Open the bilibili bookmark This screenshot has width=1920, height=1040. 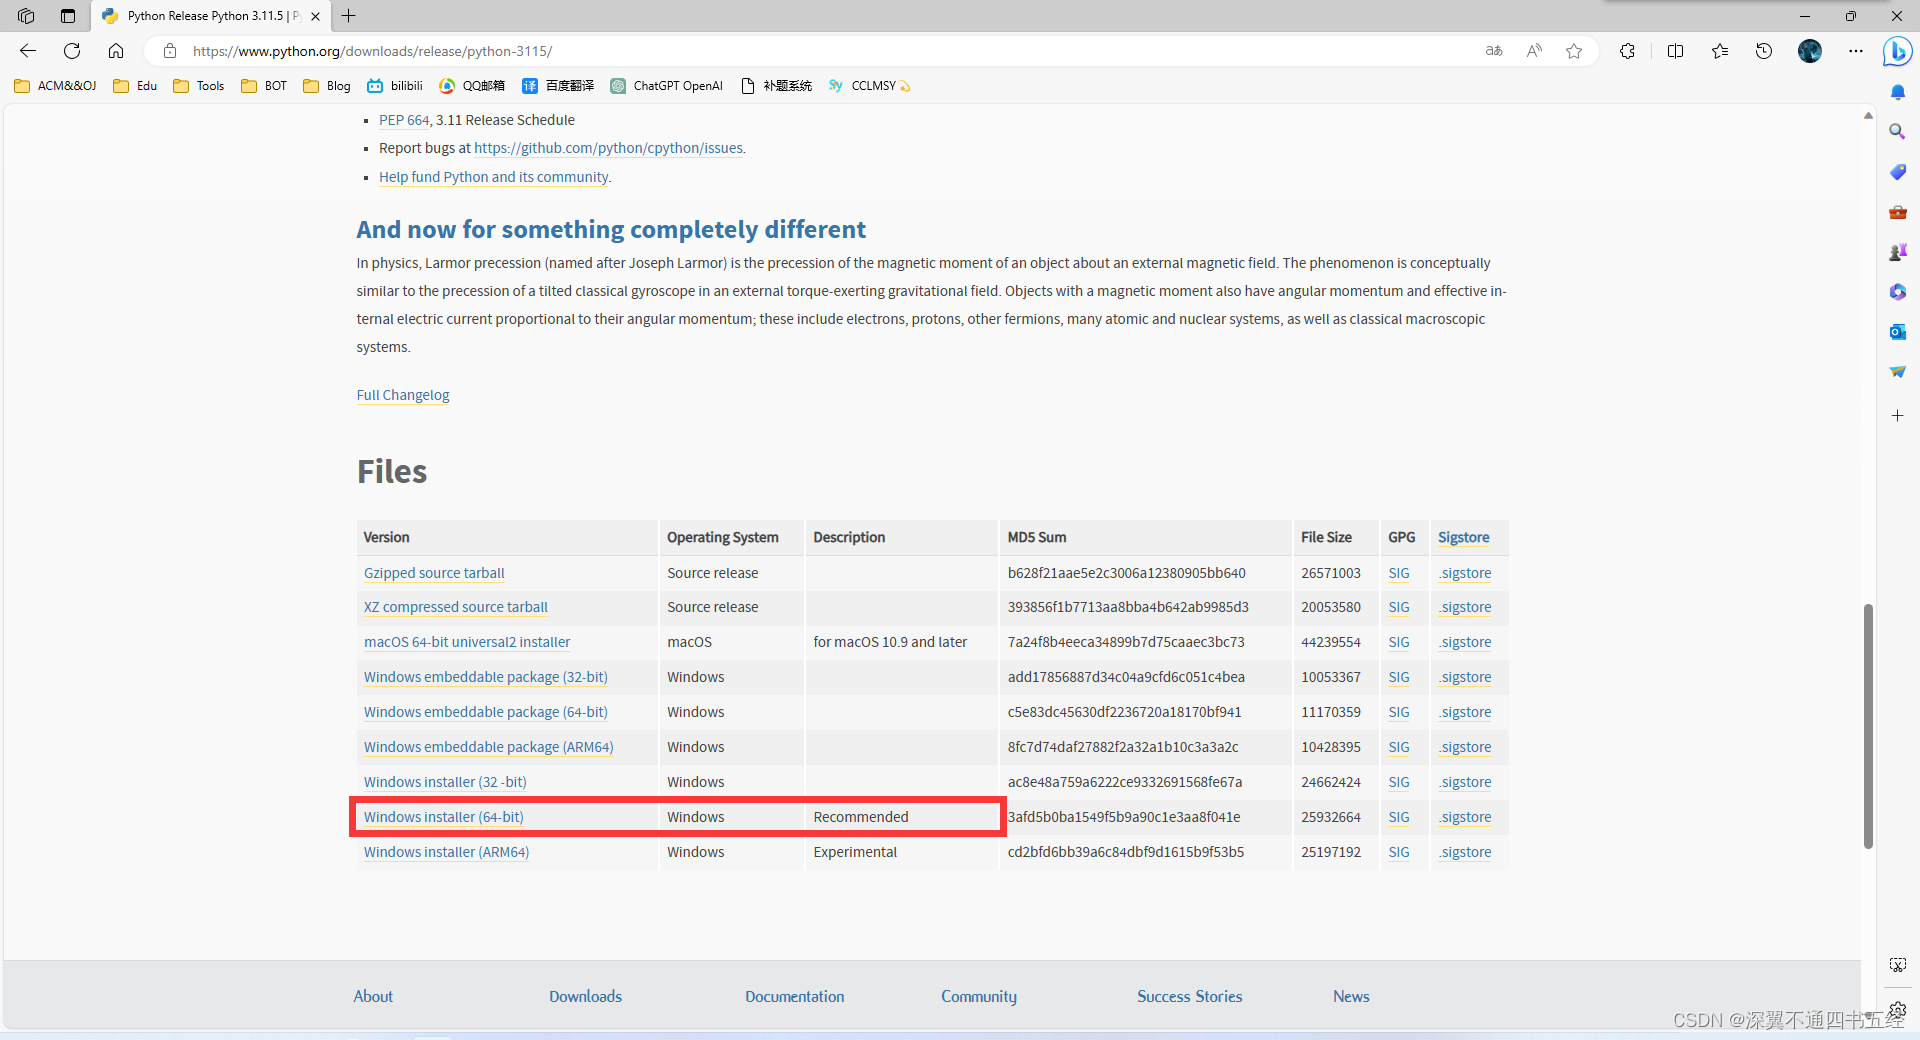pyautogui.click(x=395, y=86)
